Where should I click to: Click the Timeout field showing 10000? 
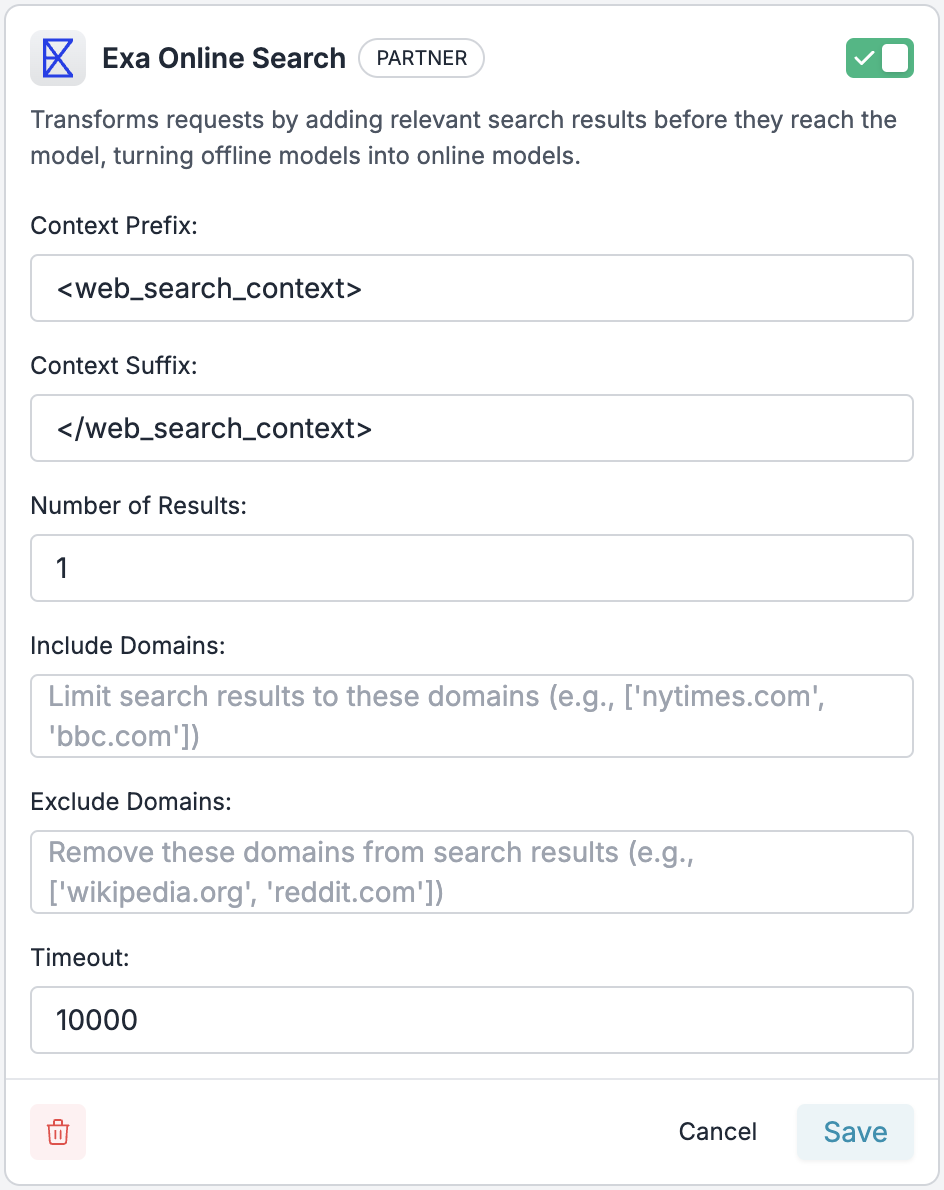click(471, 1020)
